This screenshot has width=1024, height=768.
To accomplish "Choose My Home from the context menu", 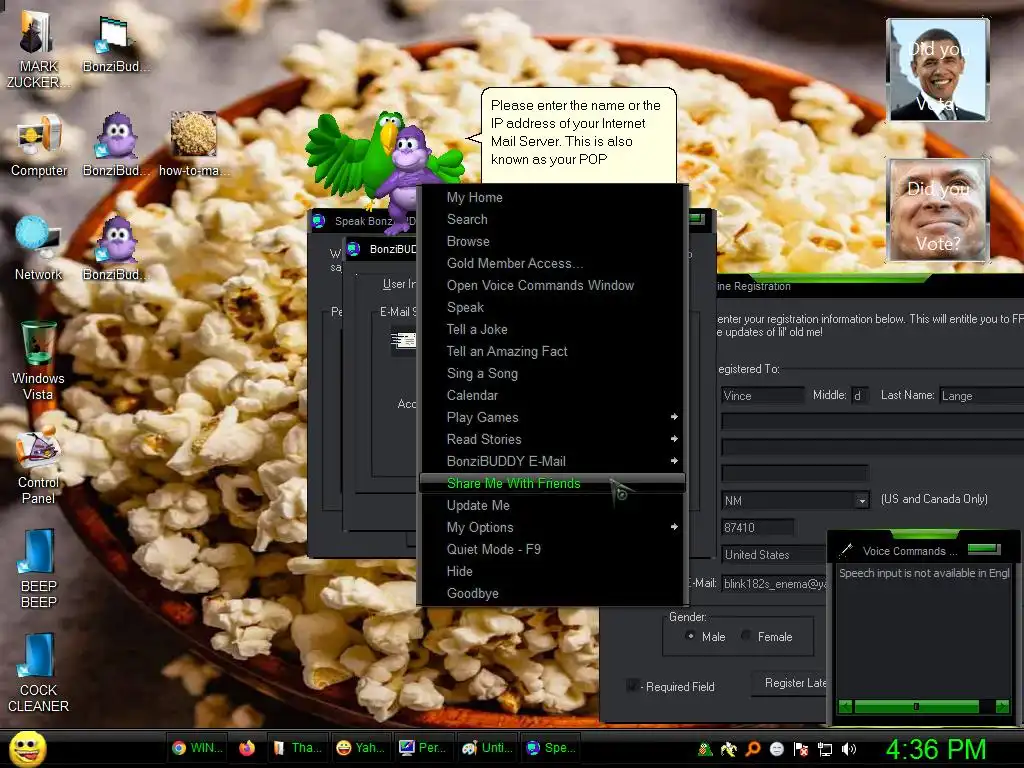I will 552,197.
